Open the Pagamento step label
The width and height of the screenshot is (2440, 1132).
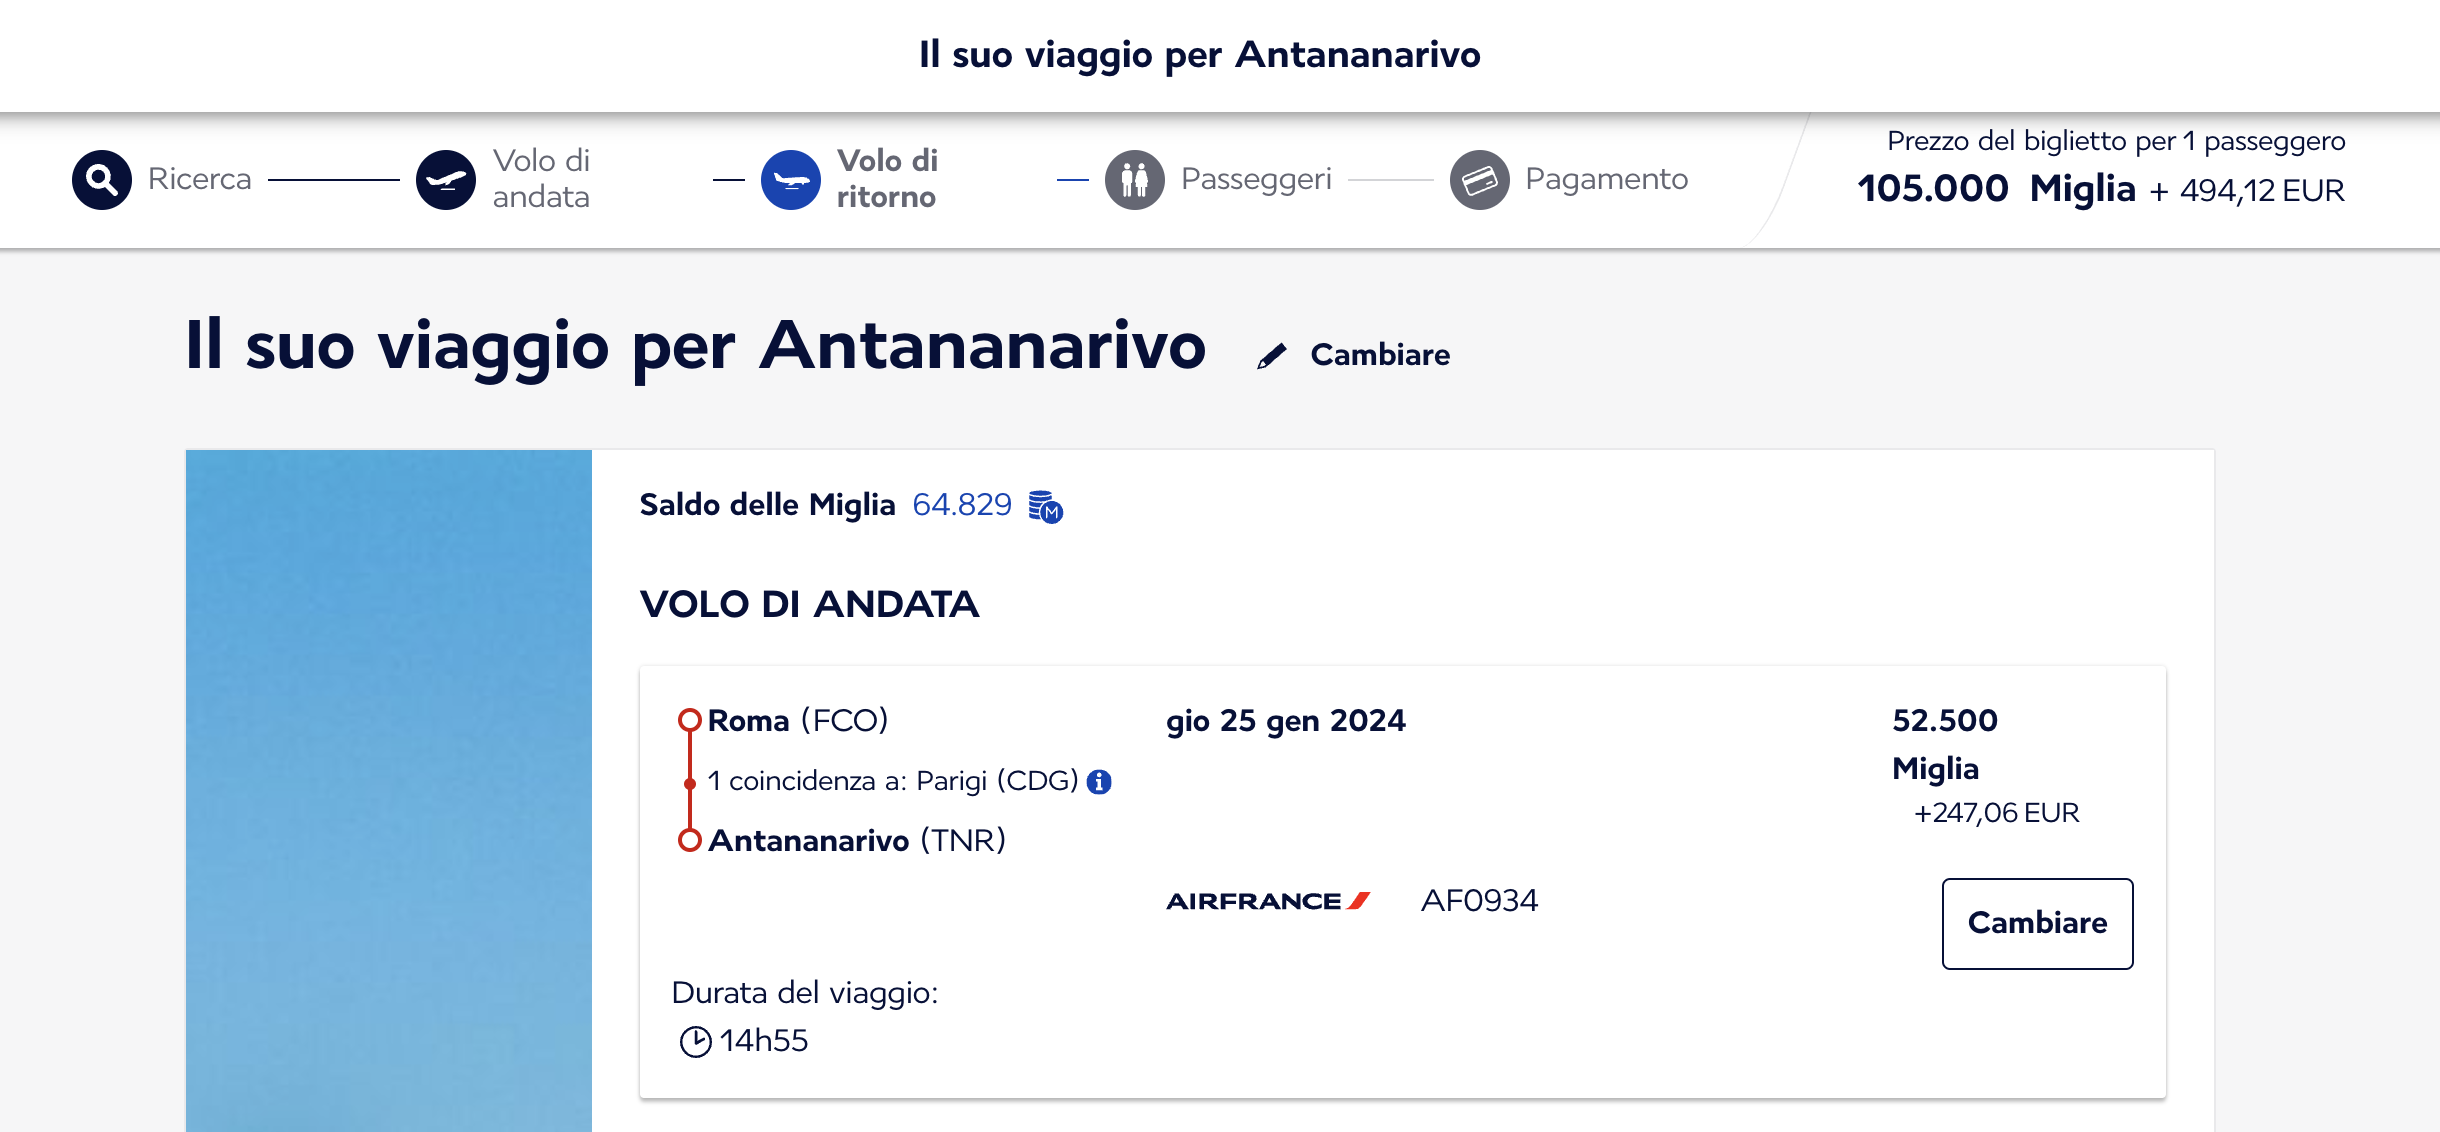(x=1607, y=179)
